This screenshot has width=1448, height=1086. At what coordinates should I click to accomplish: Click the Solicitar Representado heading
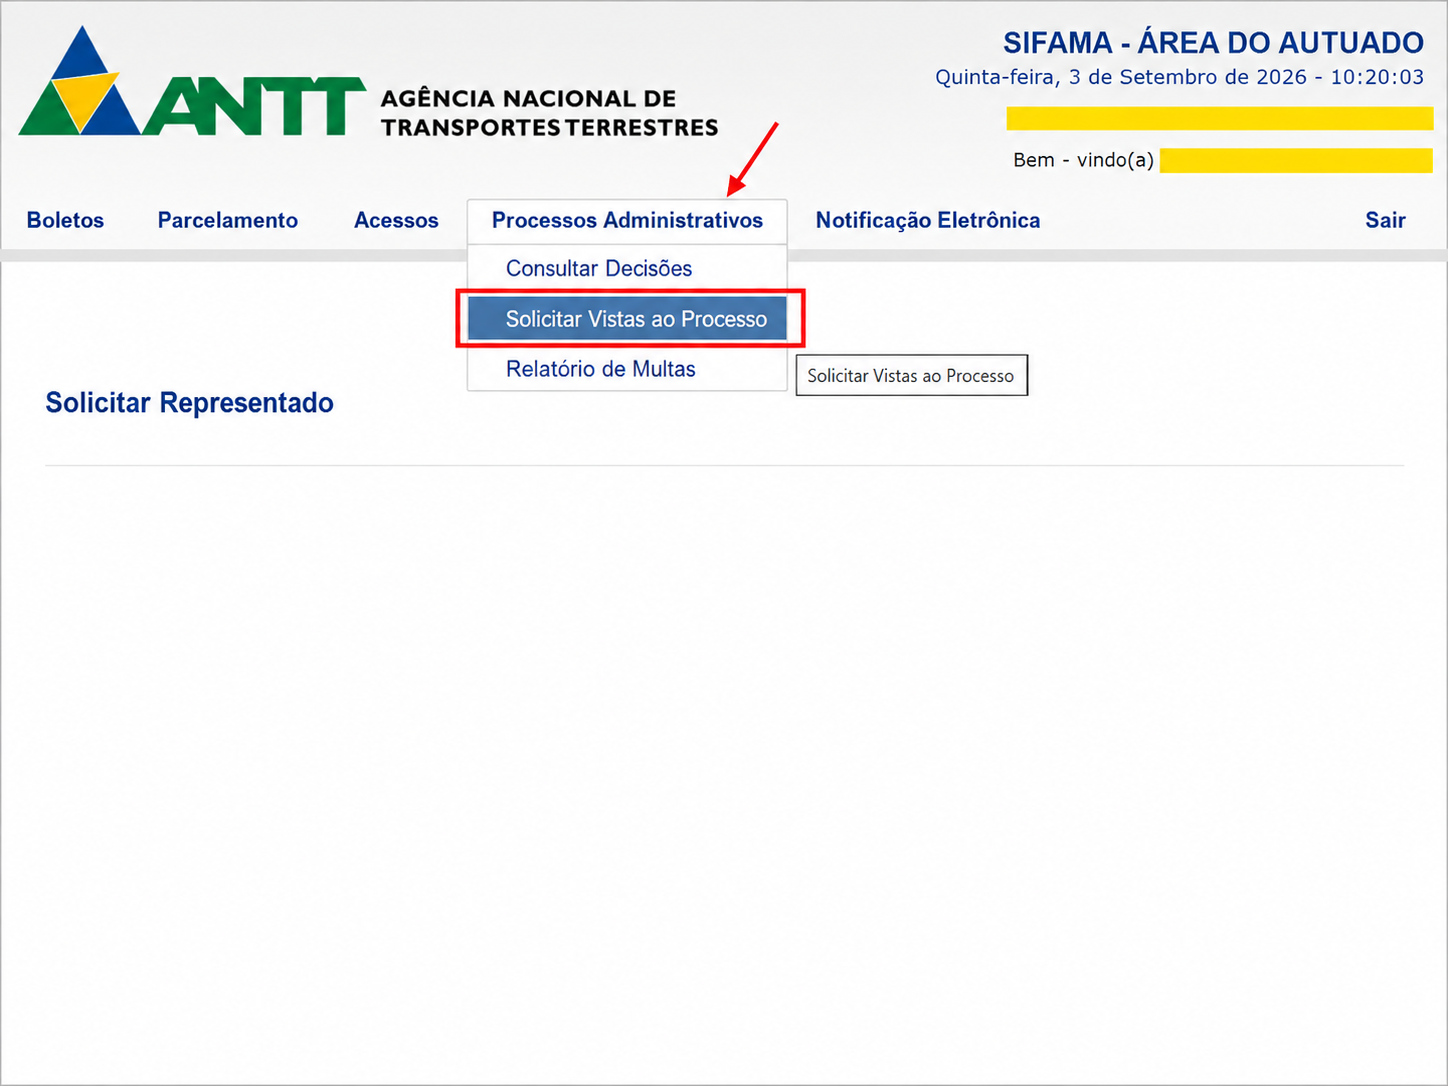[x=190, y=403]
